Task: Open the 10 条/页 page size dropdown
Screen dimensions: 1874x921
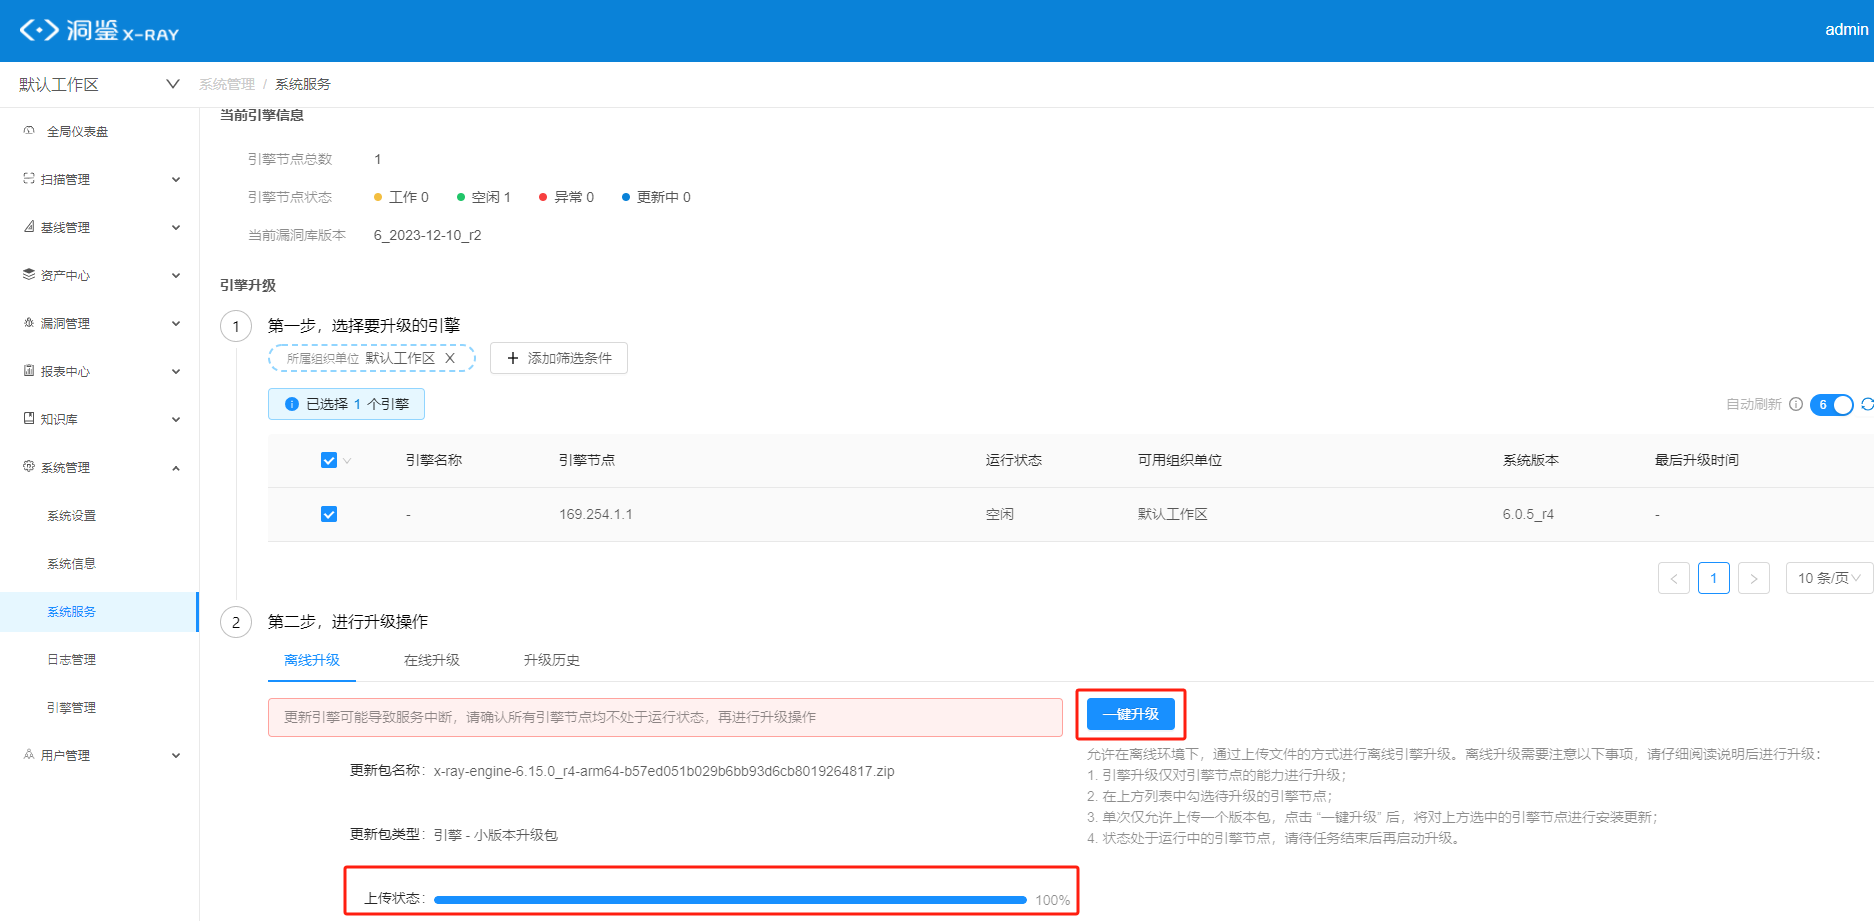Action: coord(1828,577)
